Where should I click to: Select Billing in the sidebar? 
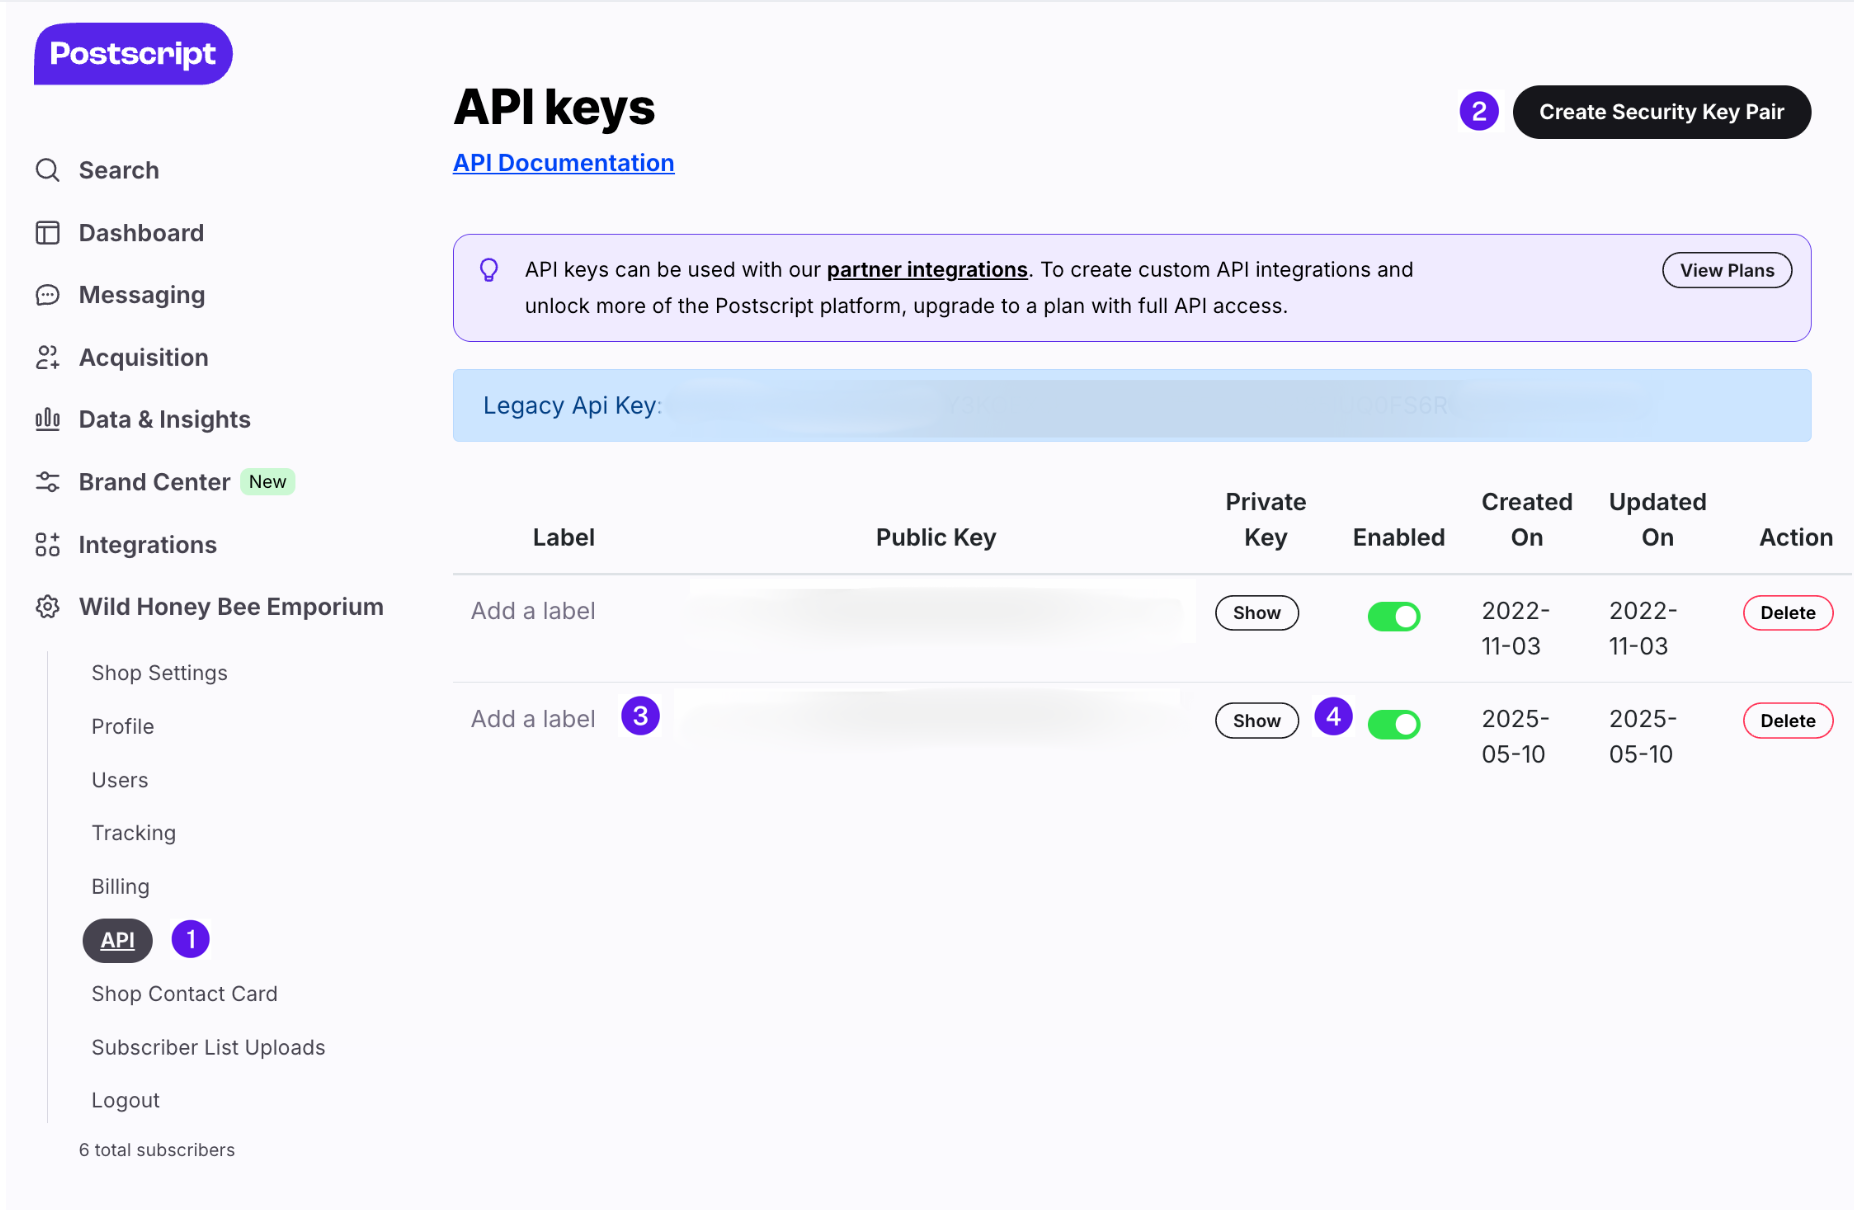coord(120,886)
